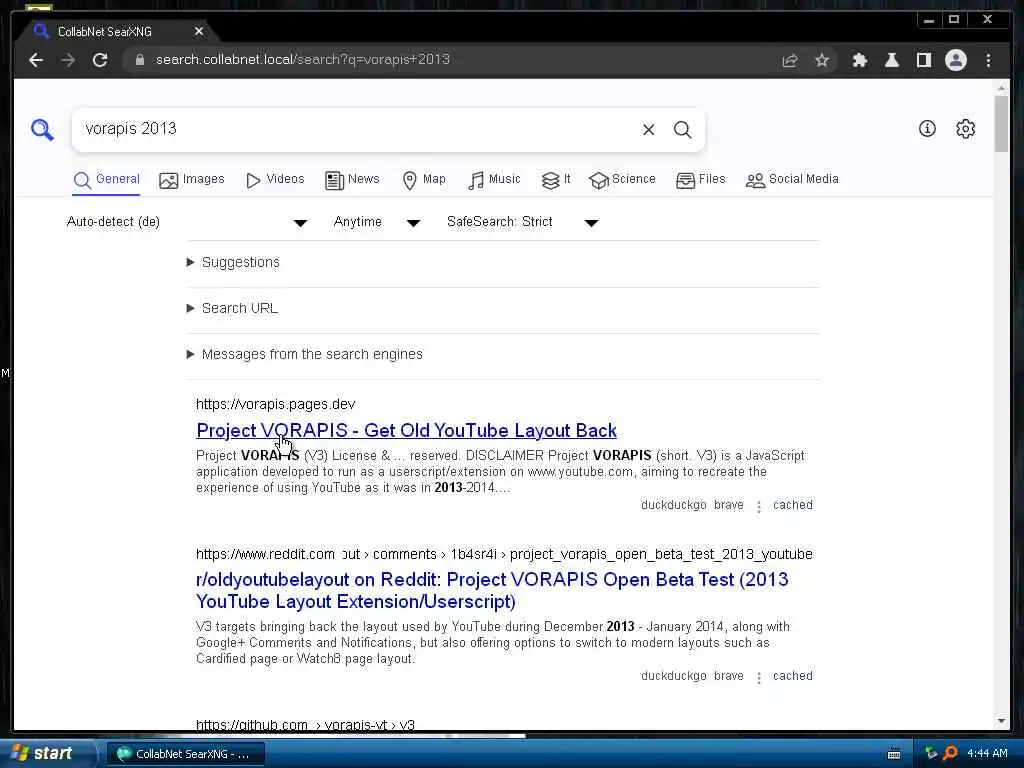Close the CollabNet SearXNG tab
Viewport: 1024px width, 768px height.
[199, 31]
